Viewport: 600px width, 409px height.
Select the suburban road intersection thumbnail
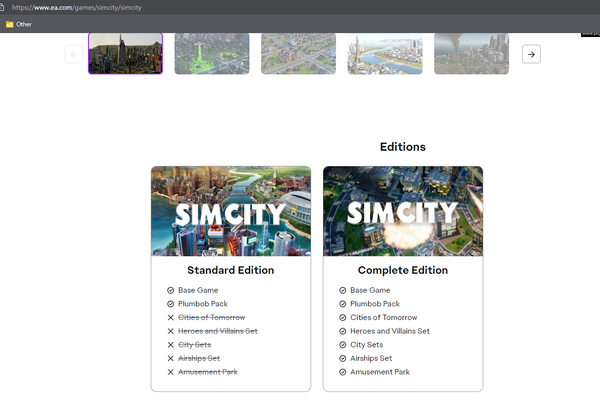coord(298,53)
